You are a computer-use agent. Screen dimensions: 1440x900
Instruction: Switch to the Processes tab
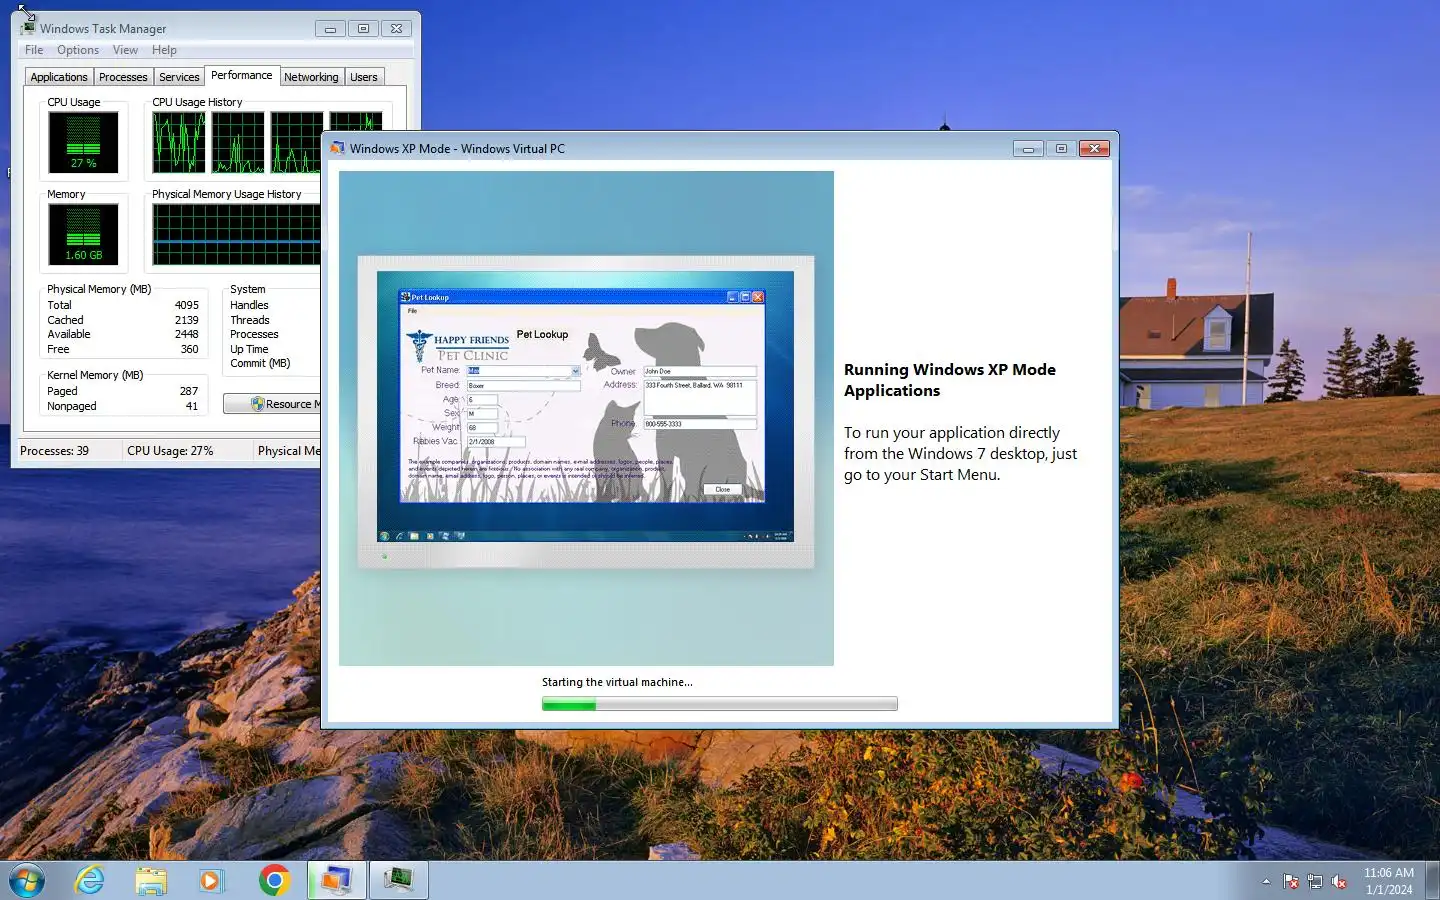123,77
